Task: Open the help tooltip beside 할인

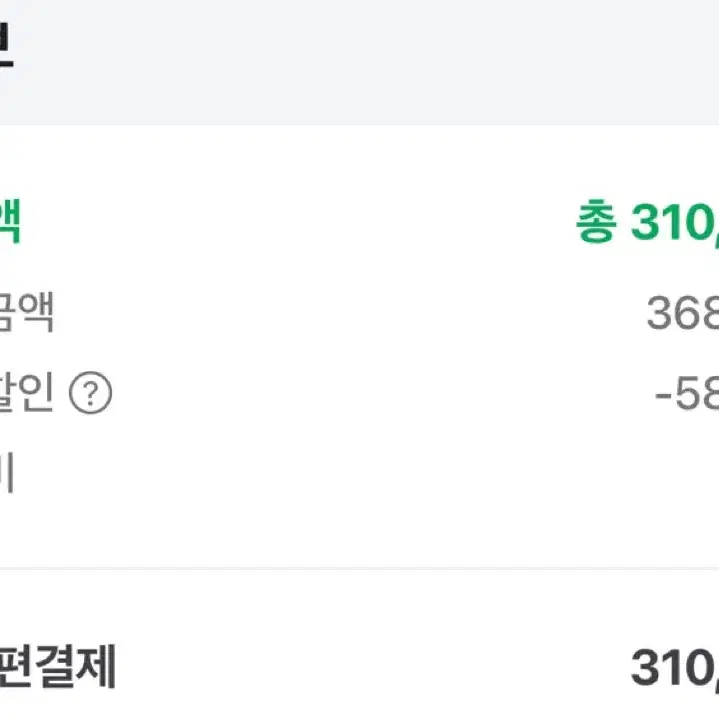Action: [x=90, y=393]
